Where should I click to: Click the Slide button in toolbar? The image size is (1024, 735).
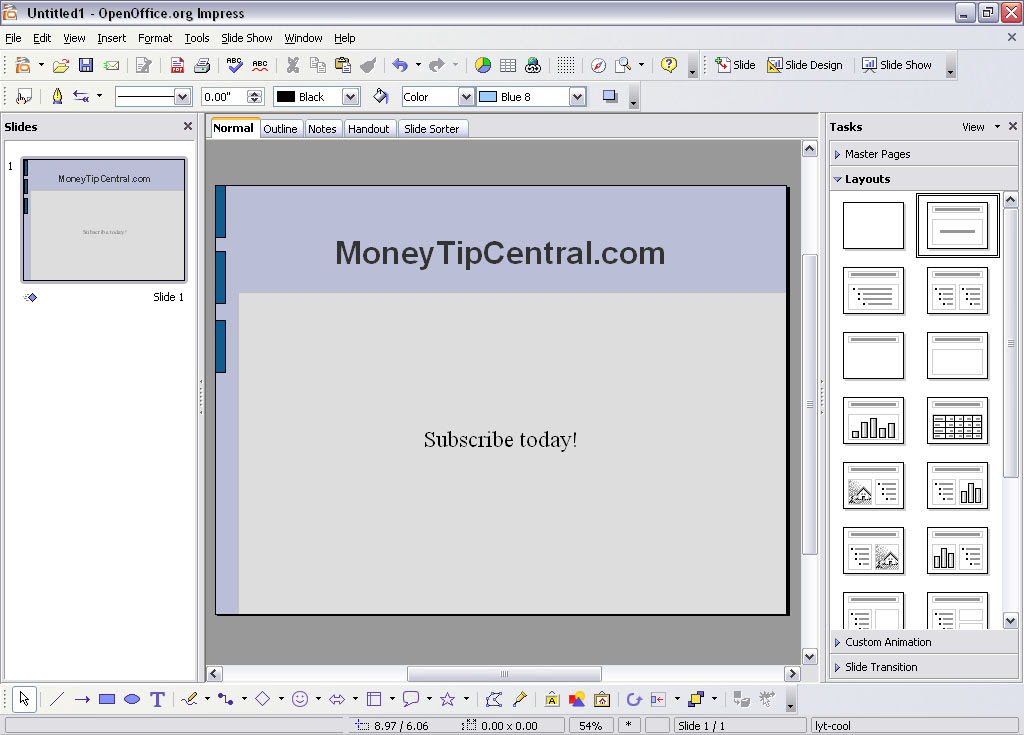(x=735, y=65)
